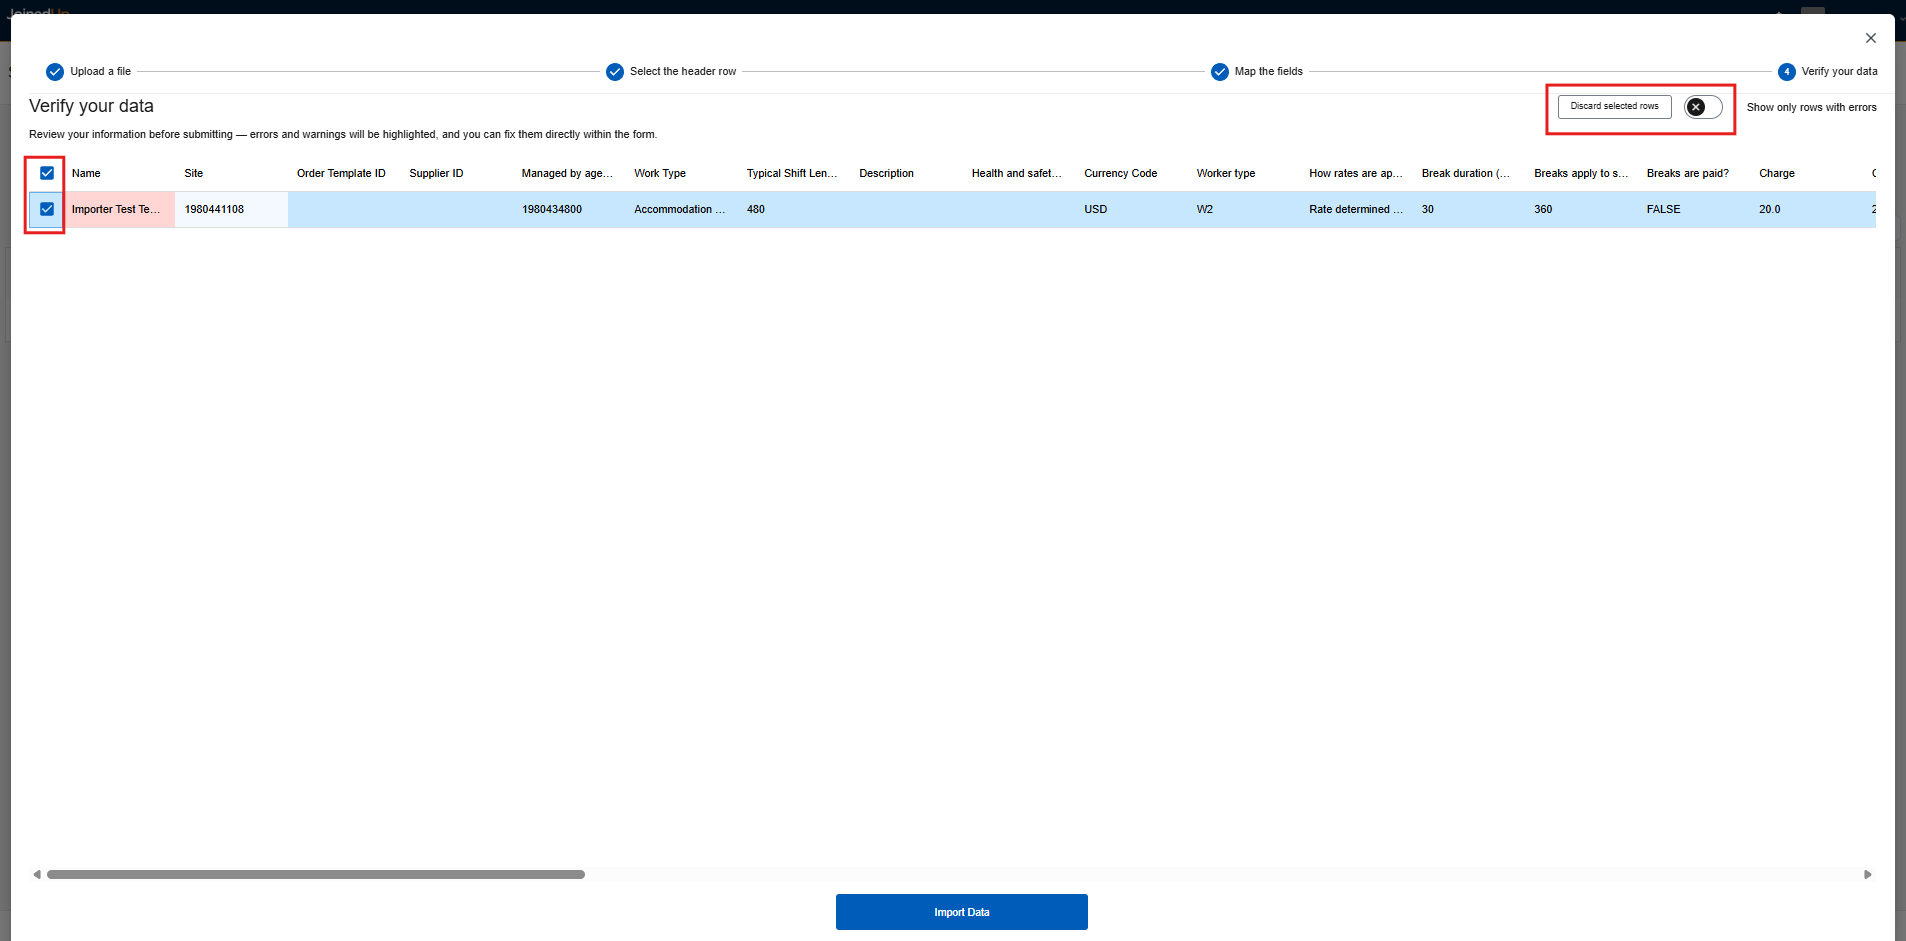Click the horizontal scrollbar thumb
The width and height of the screenshot is (1906, 941).
315,875
